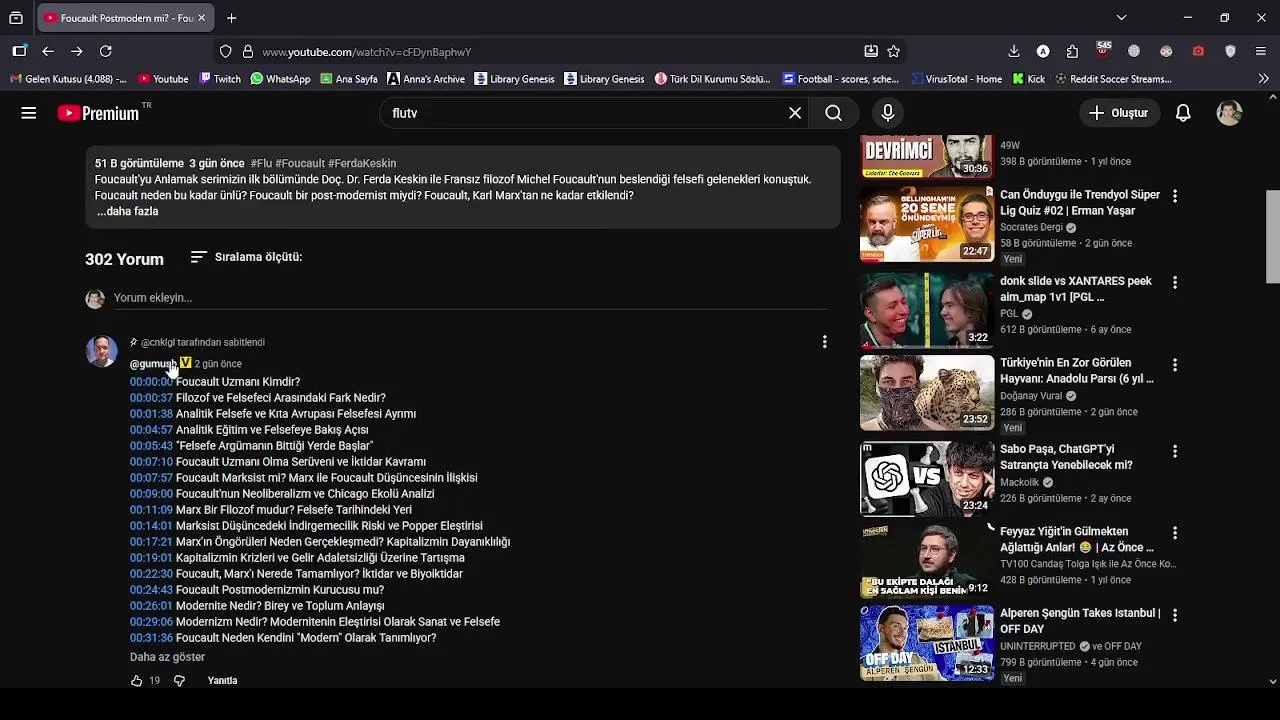Reload the page
Image resolution: width=1280 pixels, height=720 pixels.
tap(106, 51)
